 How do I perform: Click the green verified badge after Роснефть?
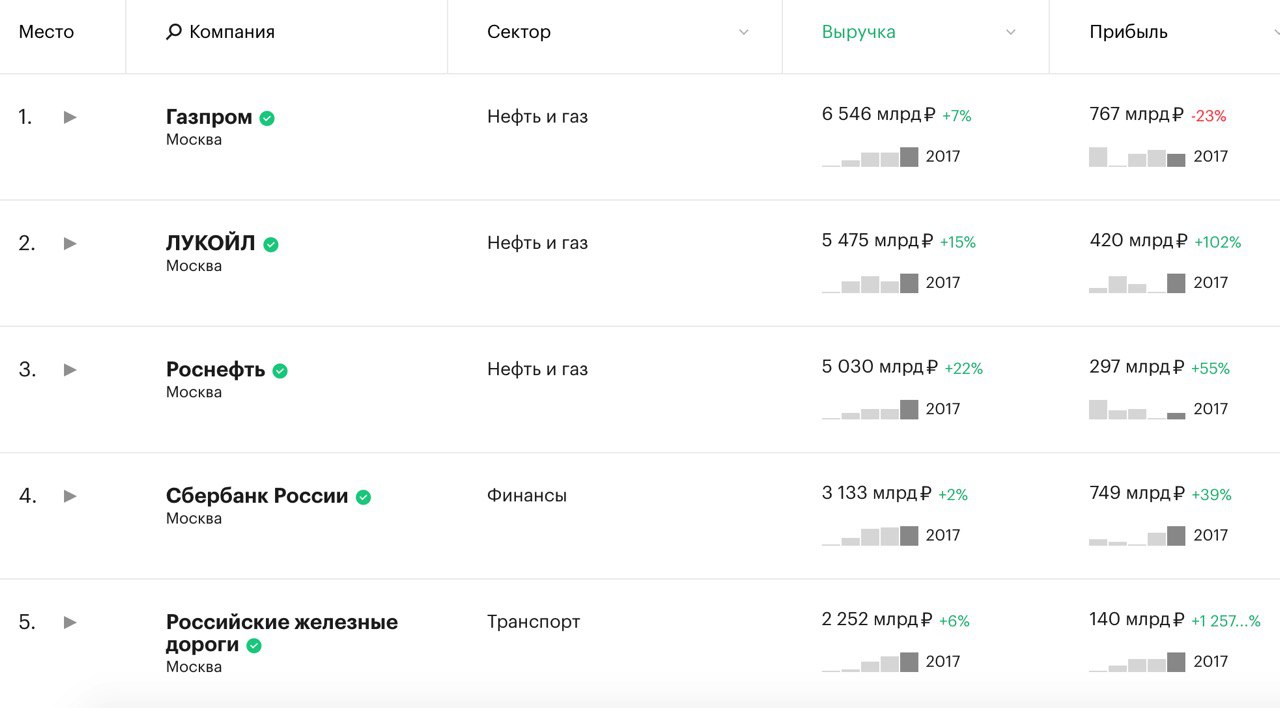coord(280,371)
